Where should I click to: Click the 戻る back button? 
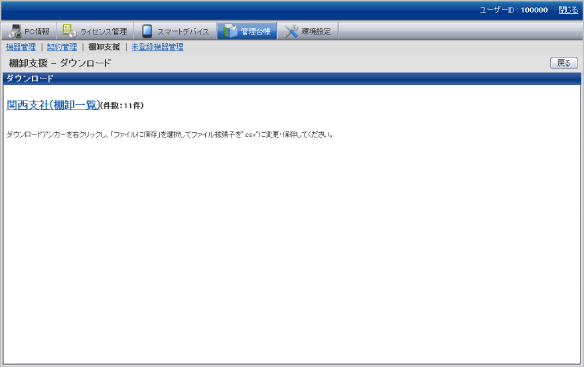coord(564,63)
